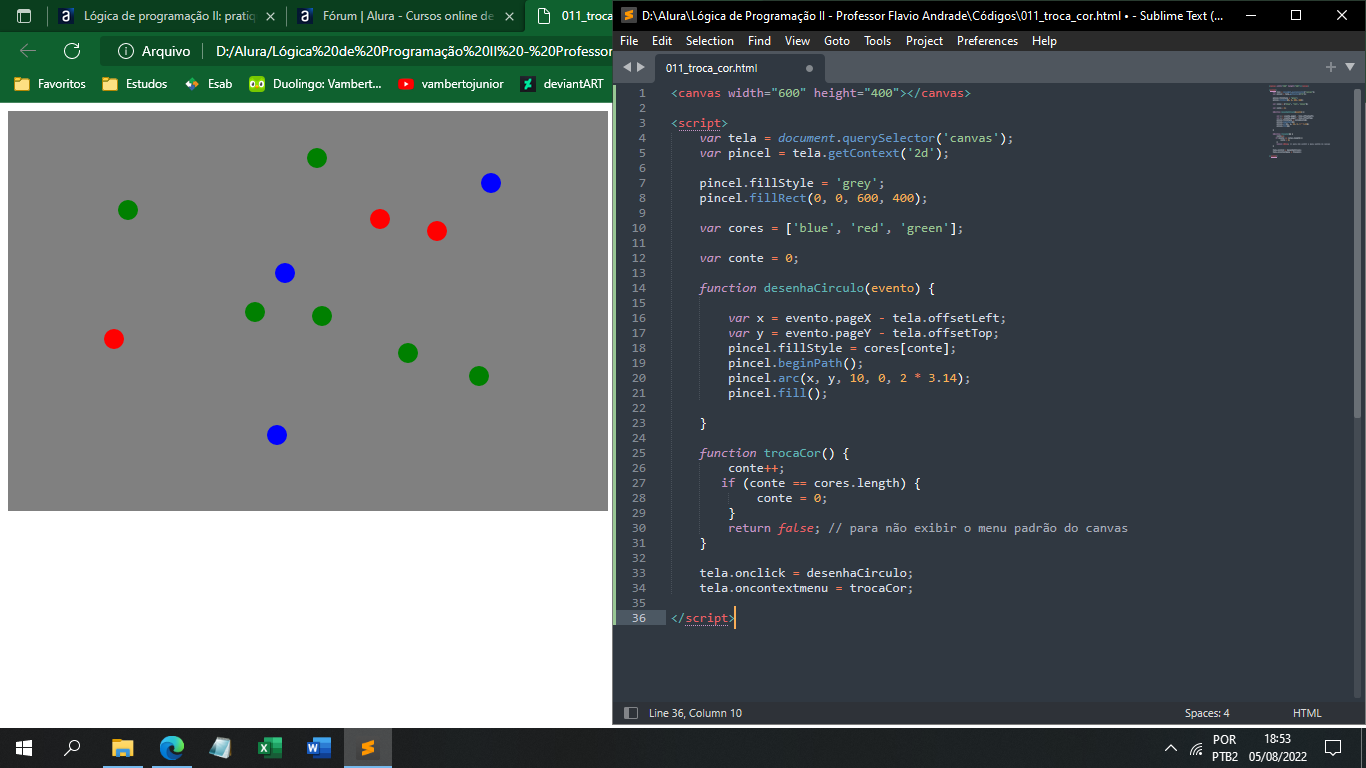The height and width of the screenshot is (768, 1366).
Task: Open File Explorer from taskbar
Action: coord(123,748)
